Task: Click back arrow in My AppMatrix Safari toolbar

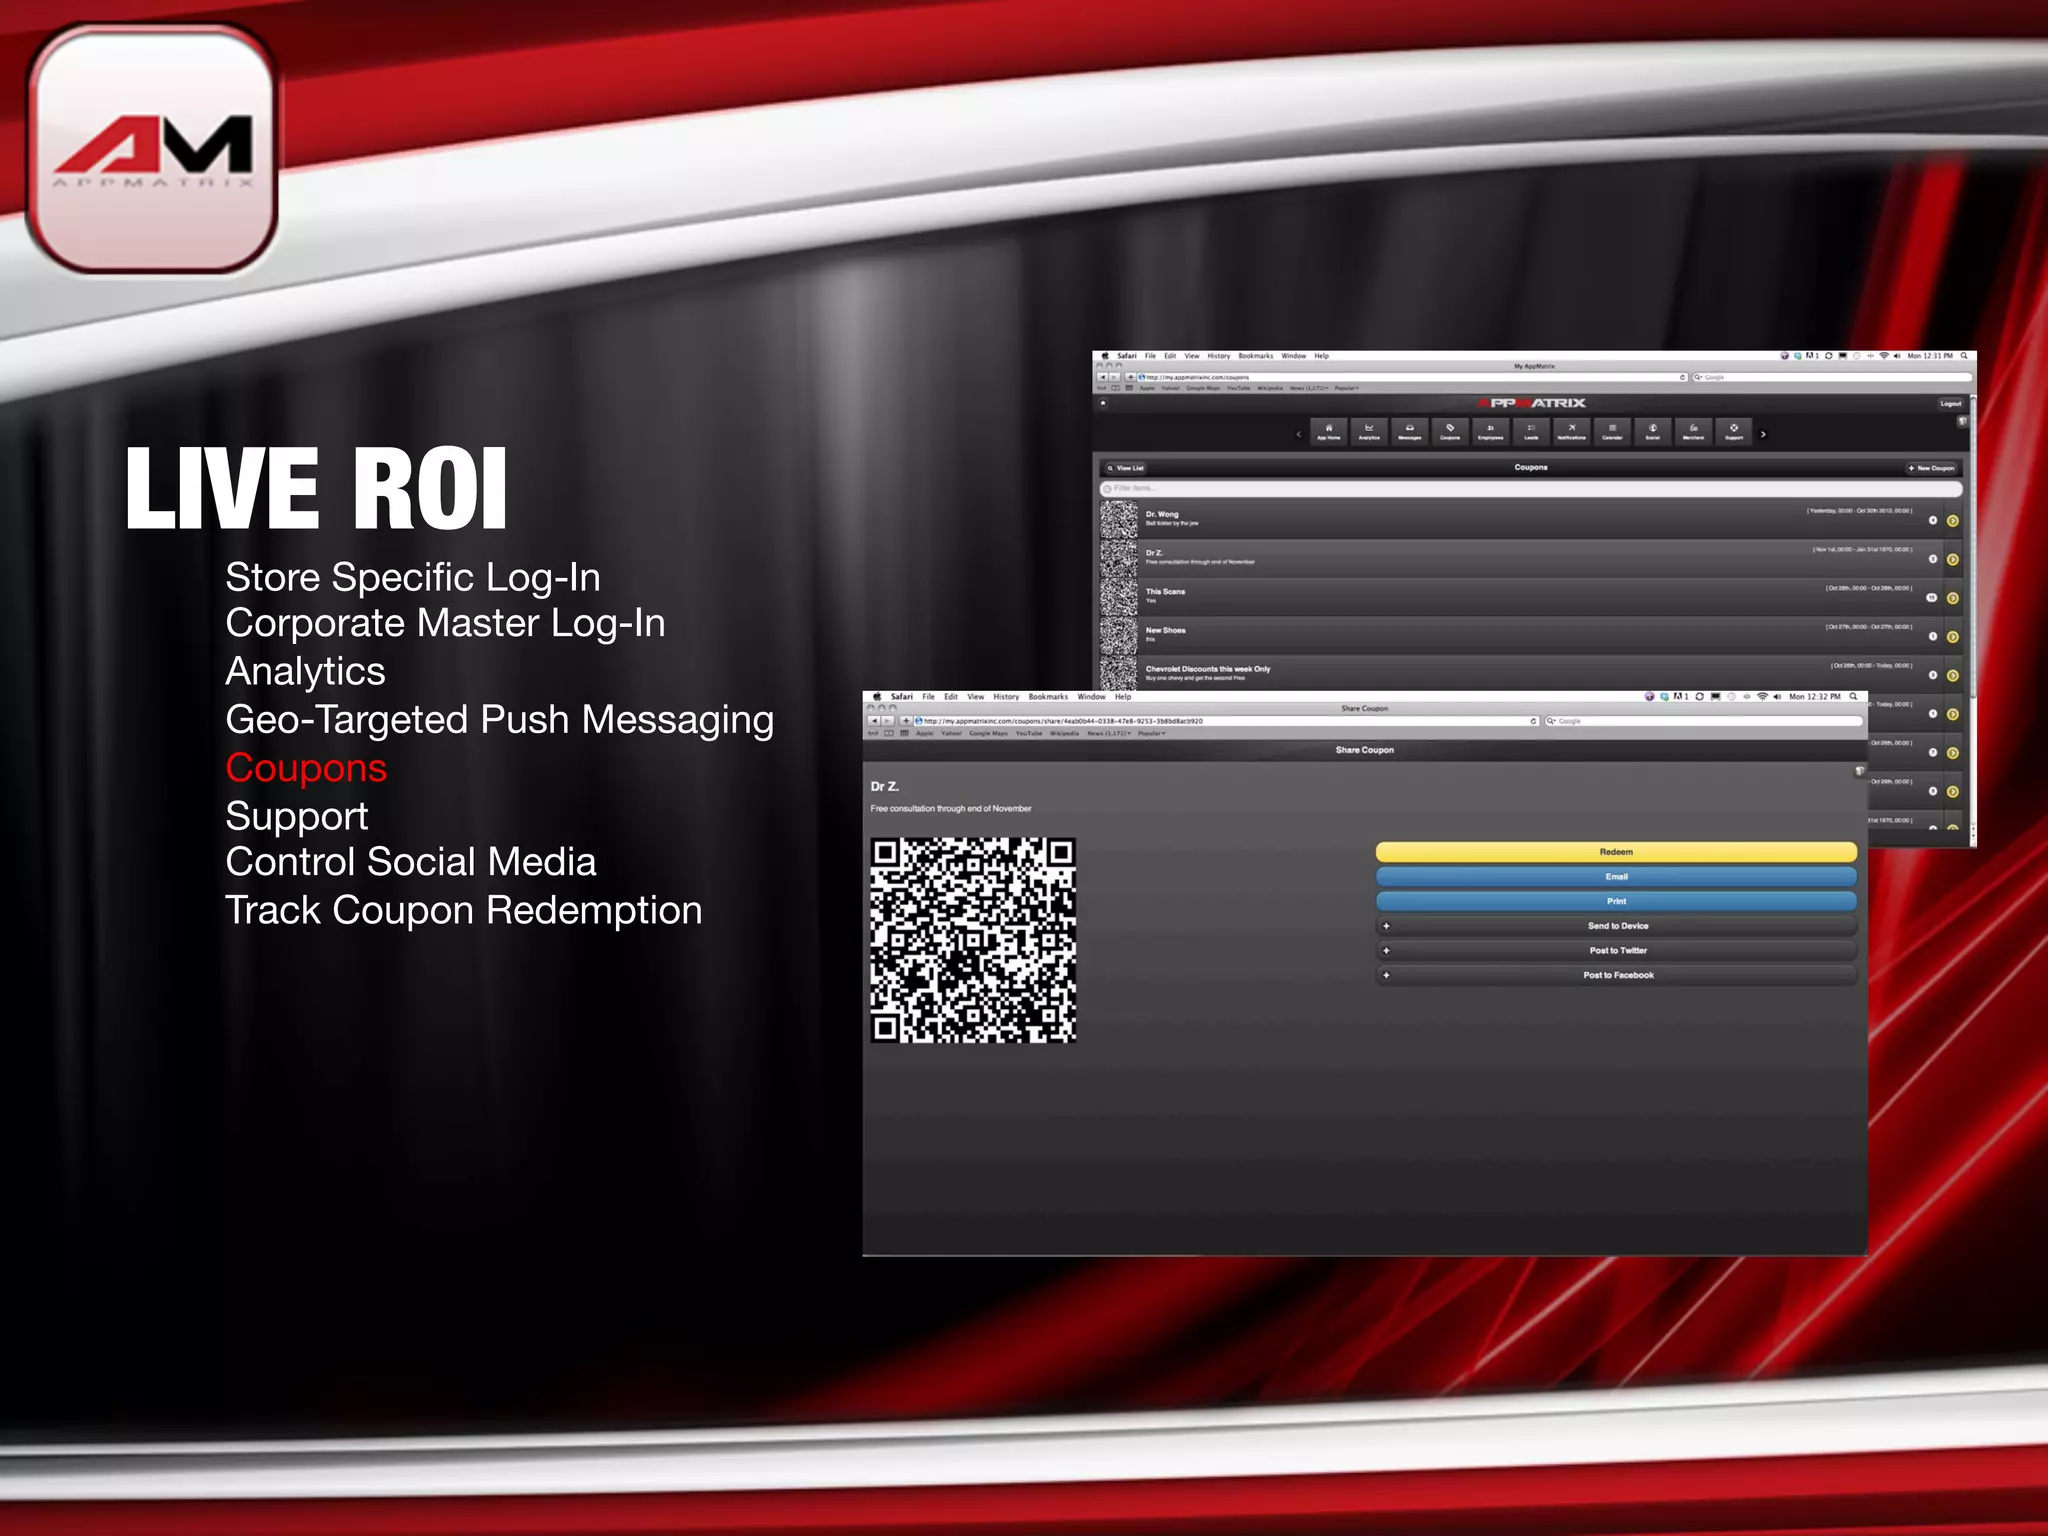Action: click(x=1103, y=377)
